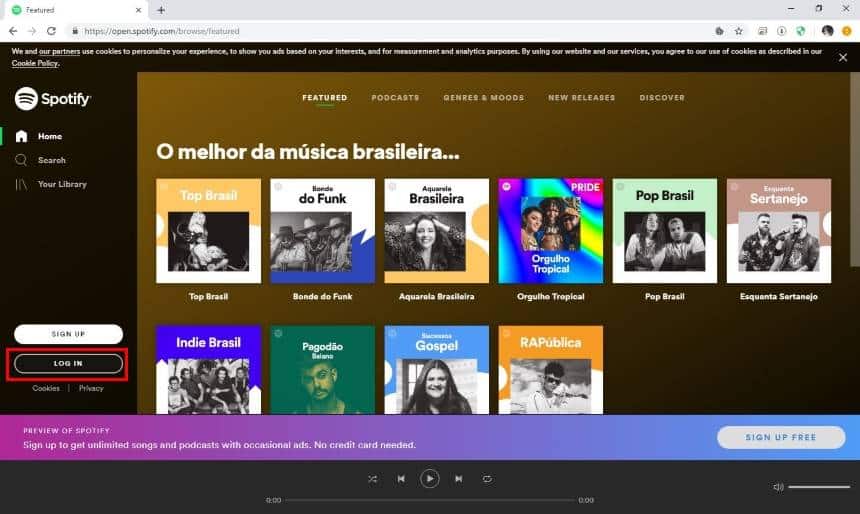Open the Privacy link in the sidebar
The height and width of the screenshot is (514, 860).
(x=91, y=388)
